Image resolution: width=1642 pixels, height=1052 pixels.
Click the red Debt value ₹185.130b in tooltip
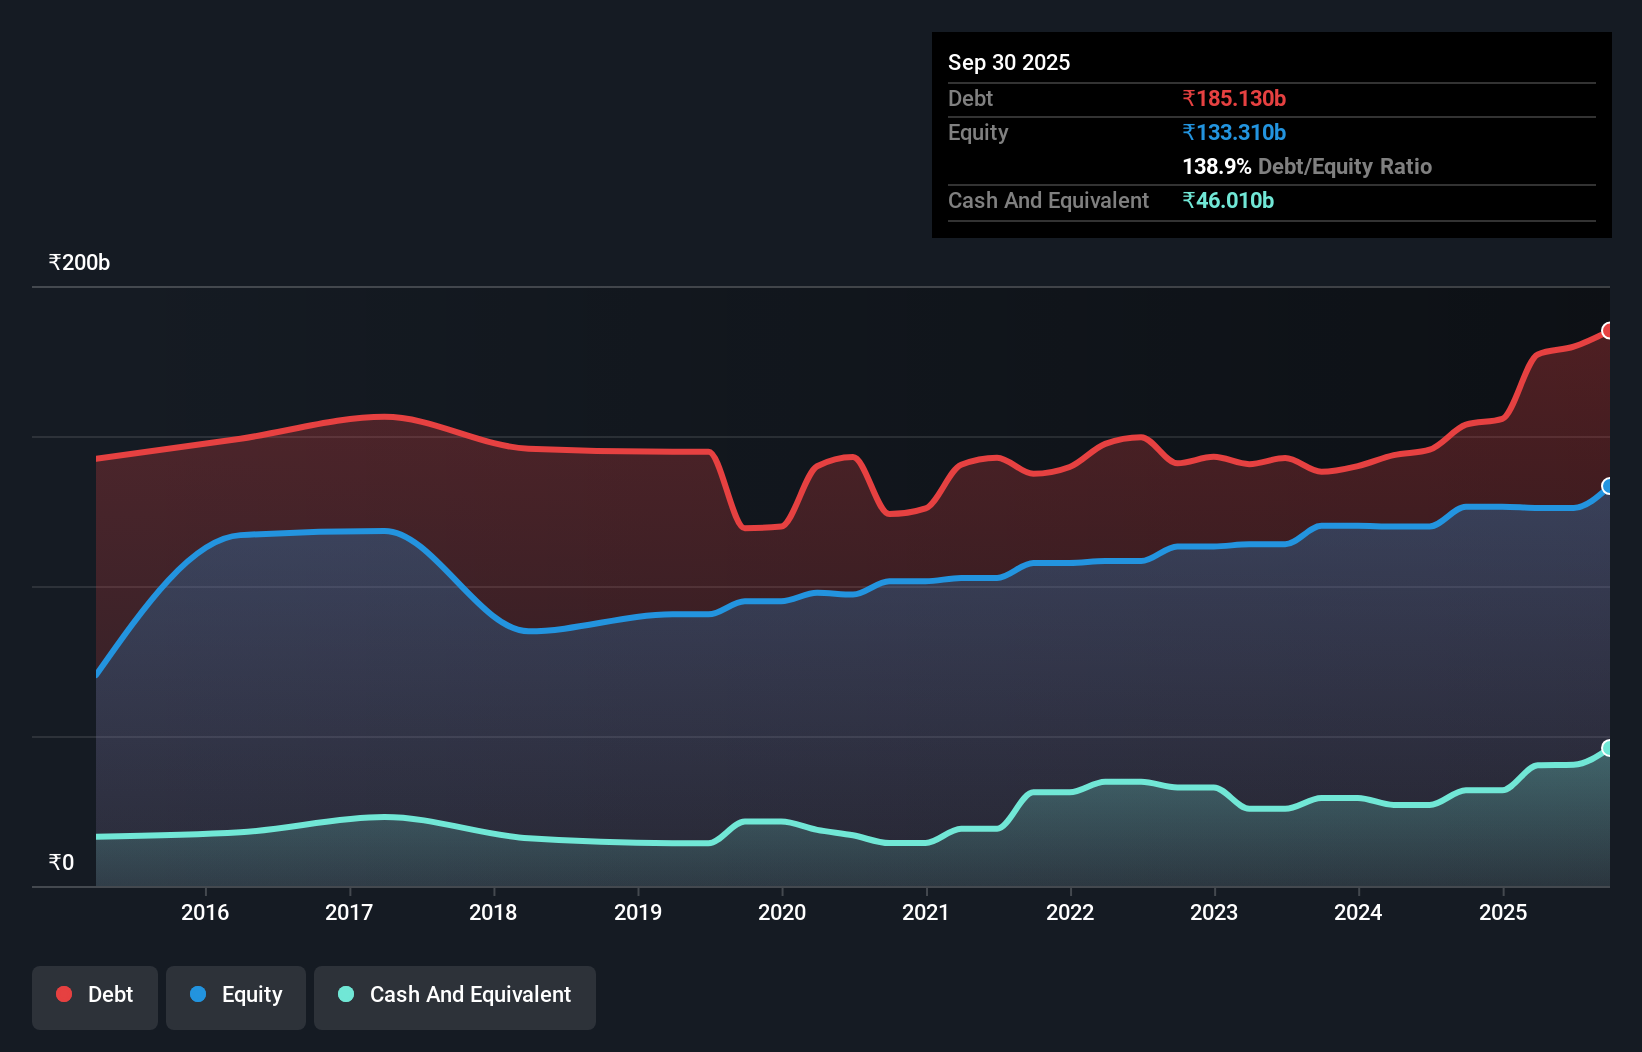coord(1234,98)
